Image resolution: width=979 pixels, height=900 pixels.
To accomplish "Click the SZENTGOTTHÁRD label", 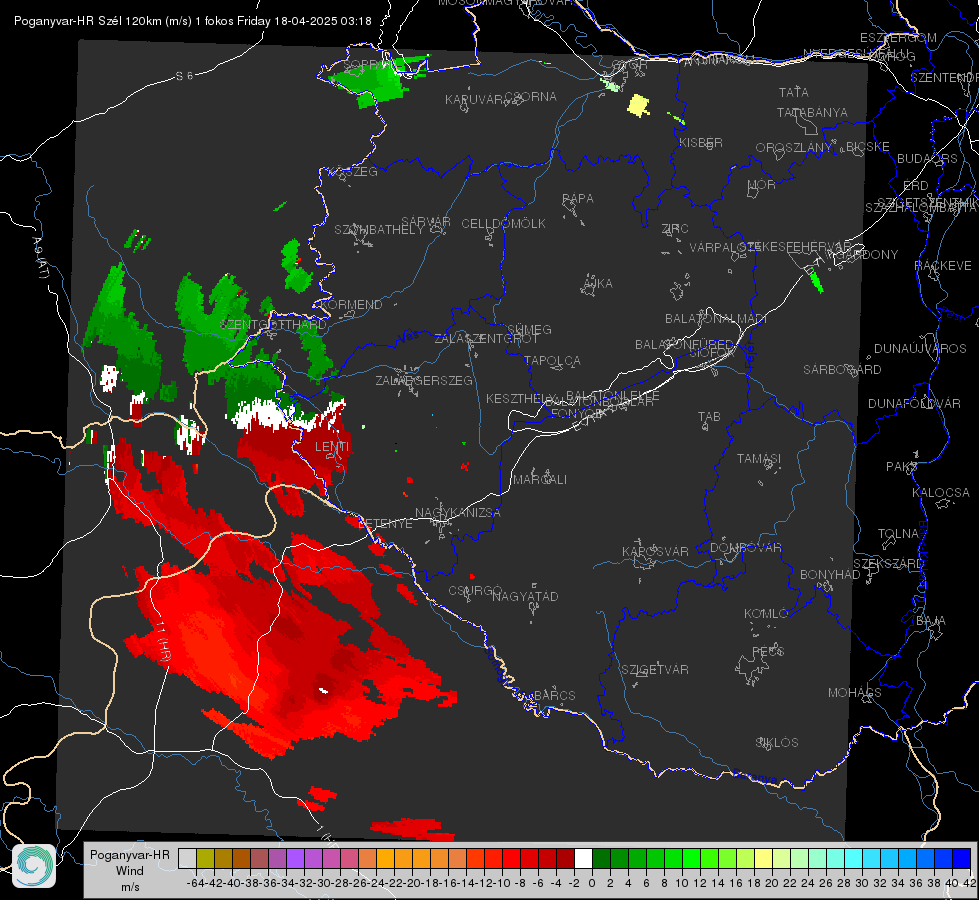I will (x=273, y=325).
